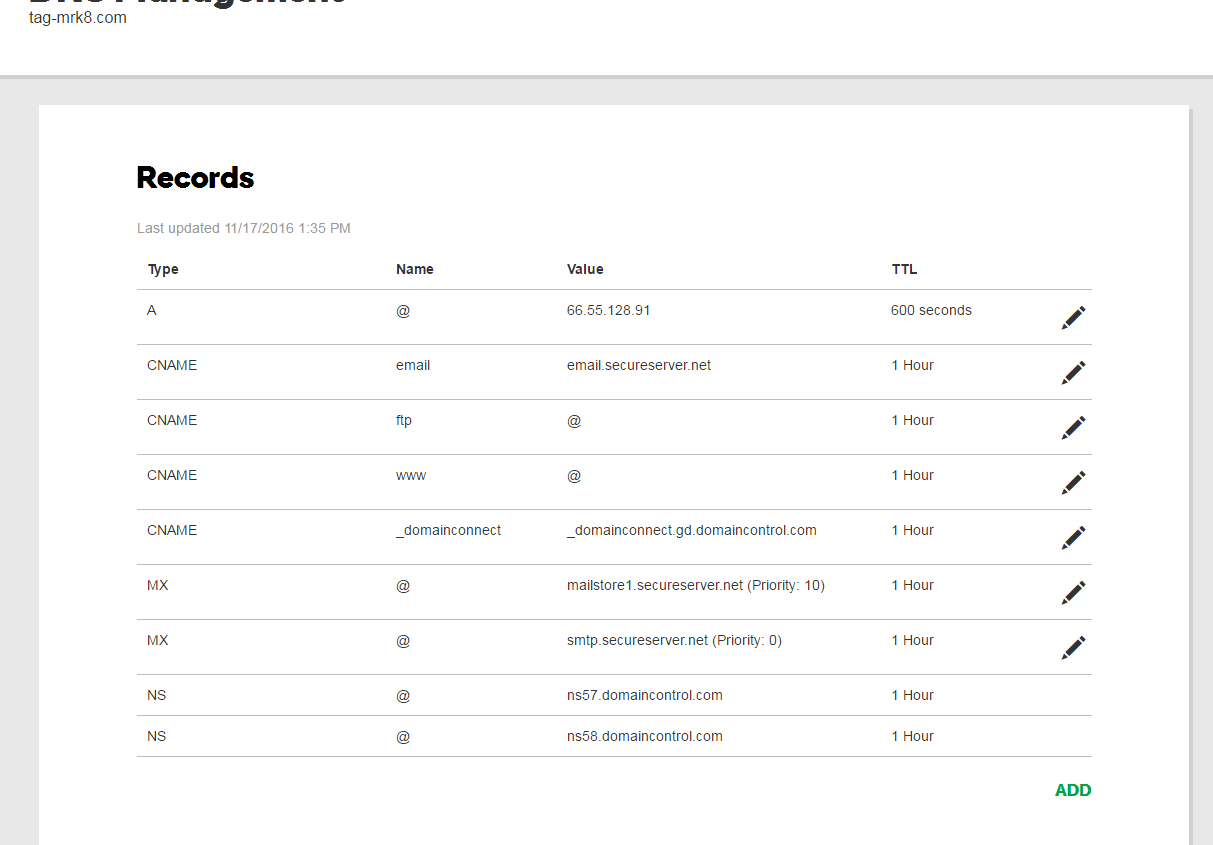Select the ns58.domaincontrol.com NS row
The height and width of the screenshot is (845, 1213).
(644, 736)
